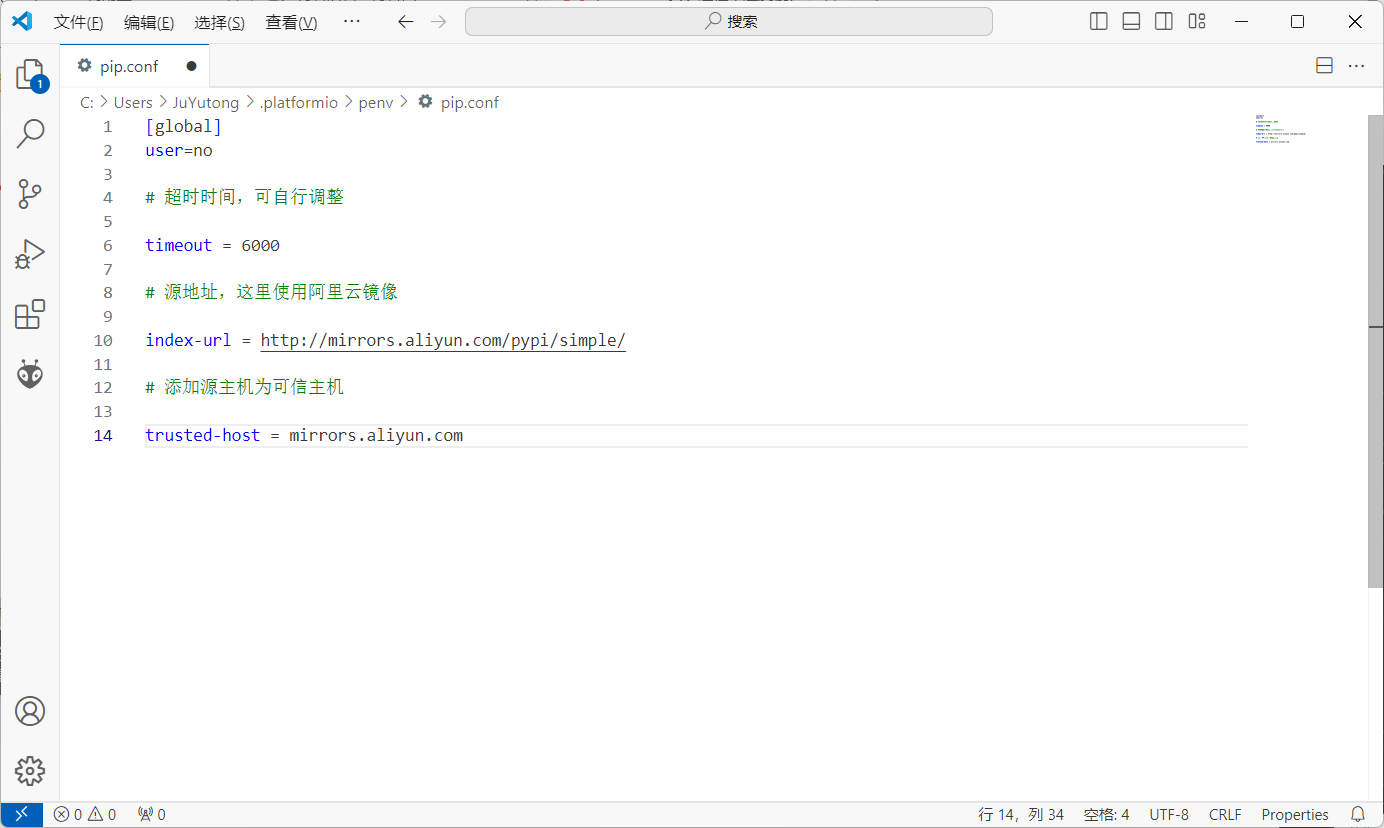Click the gear icon on pip.conf tab
Viewport: 1384px width, 828px height.
[x=85, y=66]
